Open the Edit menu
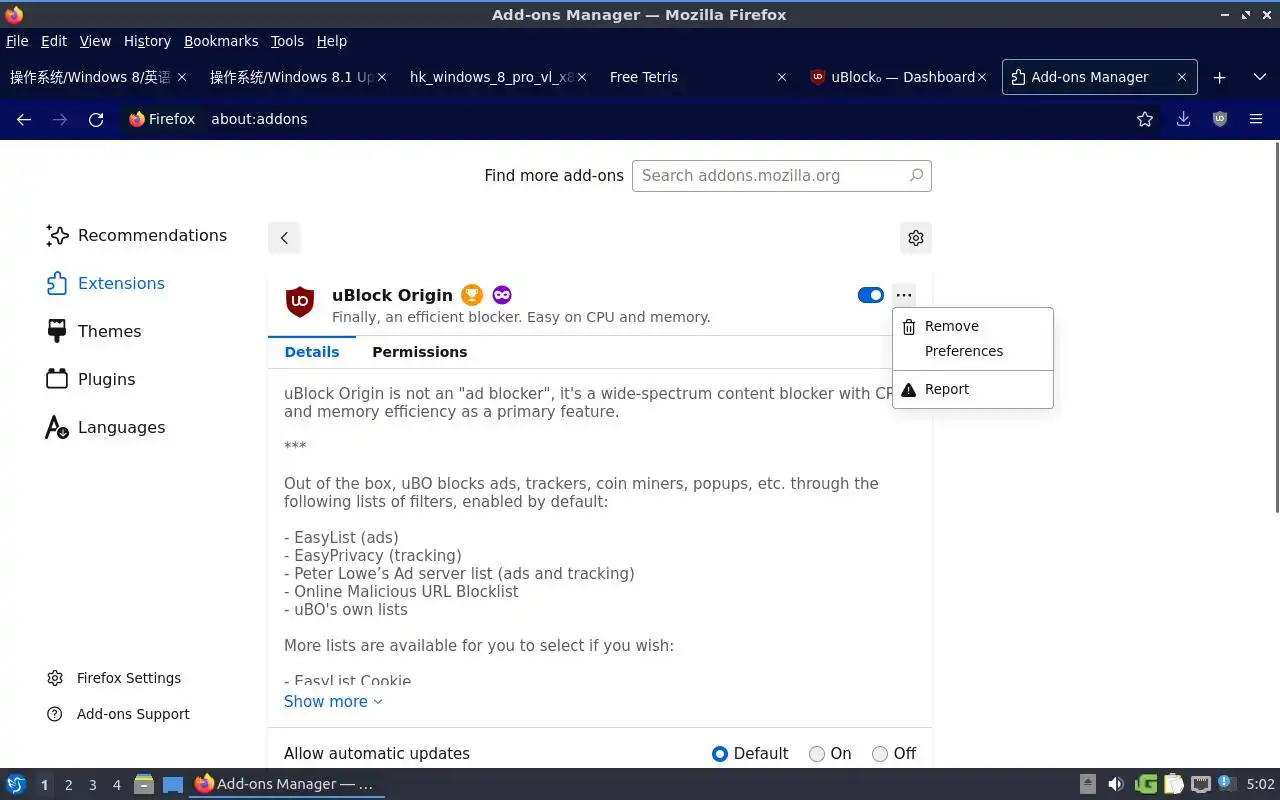The height and width of the screenshot is (800, 1280). click(x=54, y=41)
